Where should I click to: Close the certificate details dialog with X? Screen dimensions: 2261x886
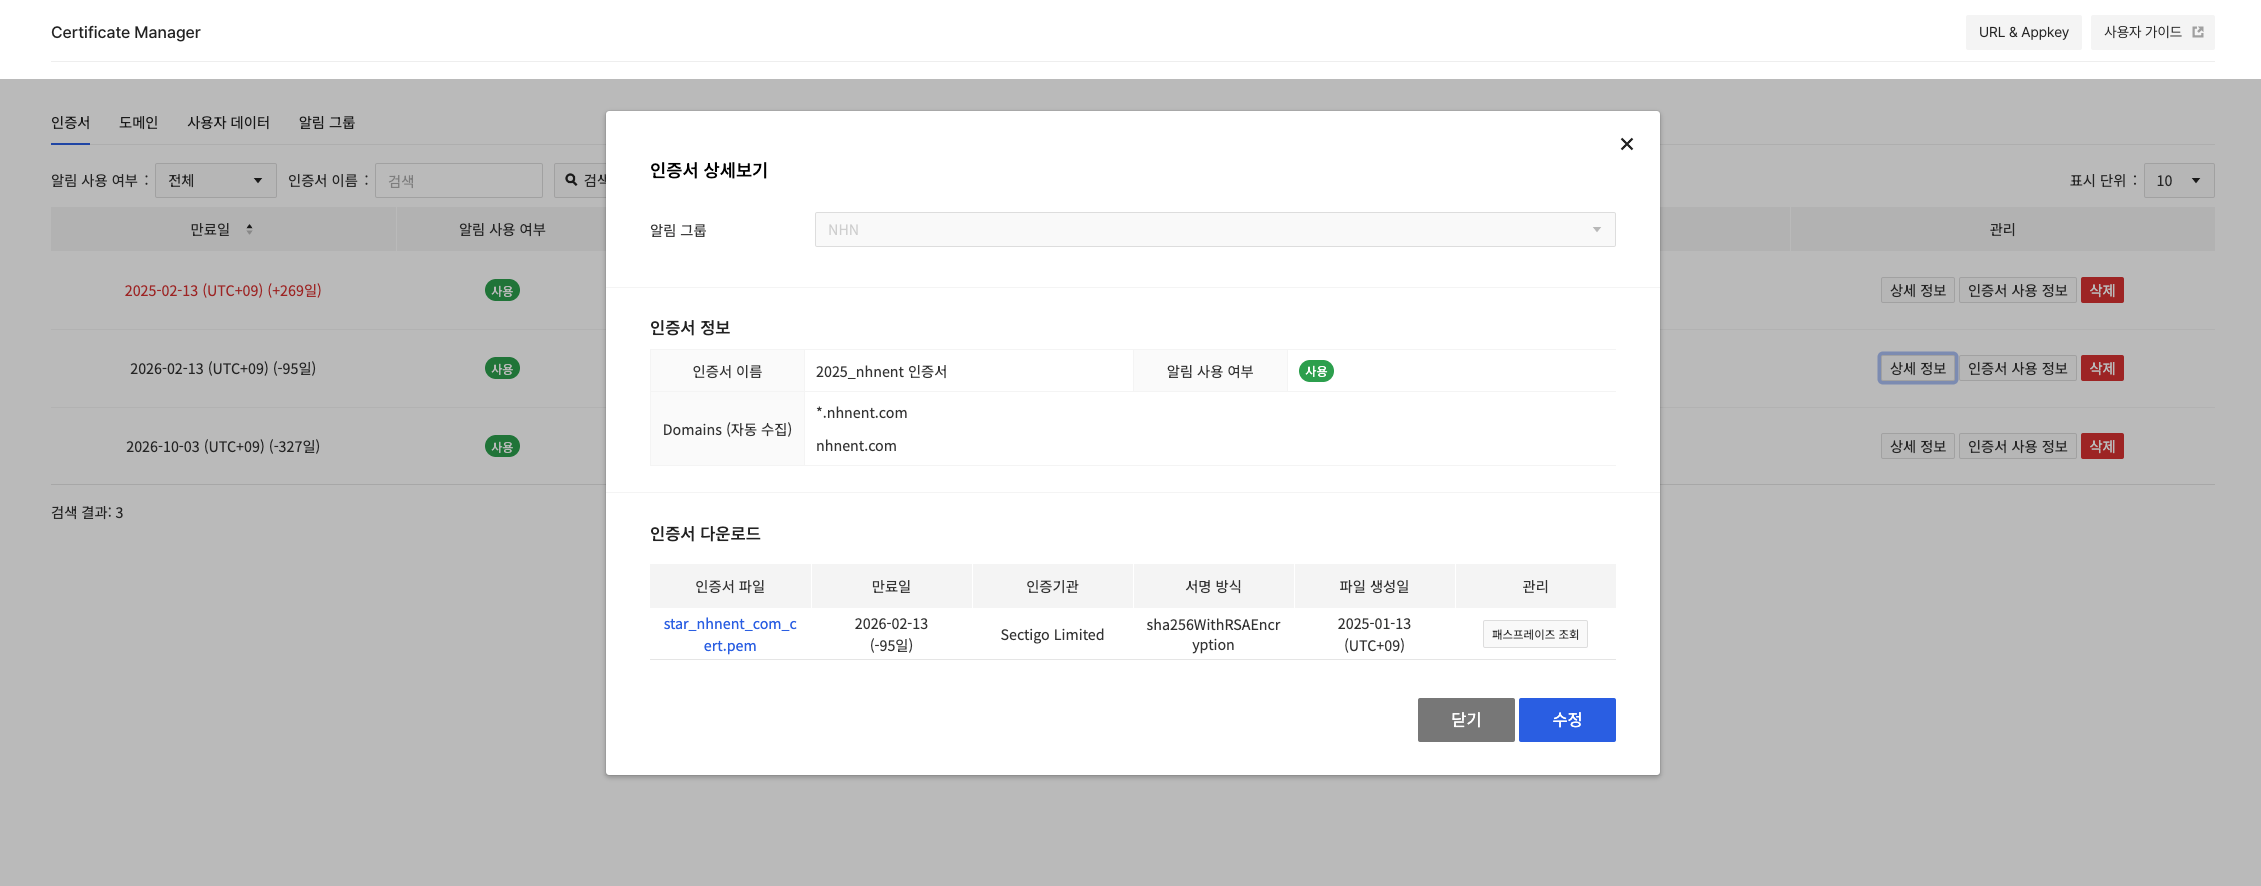click(x=1626, y=144)
